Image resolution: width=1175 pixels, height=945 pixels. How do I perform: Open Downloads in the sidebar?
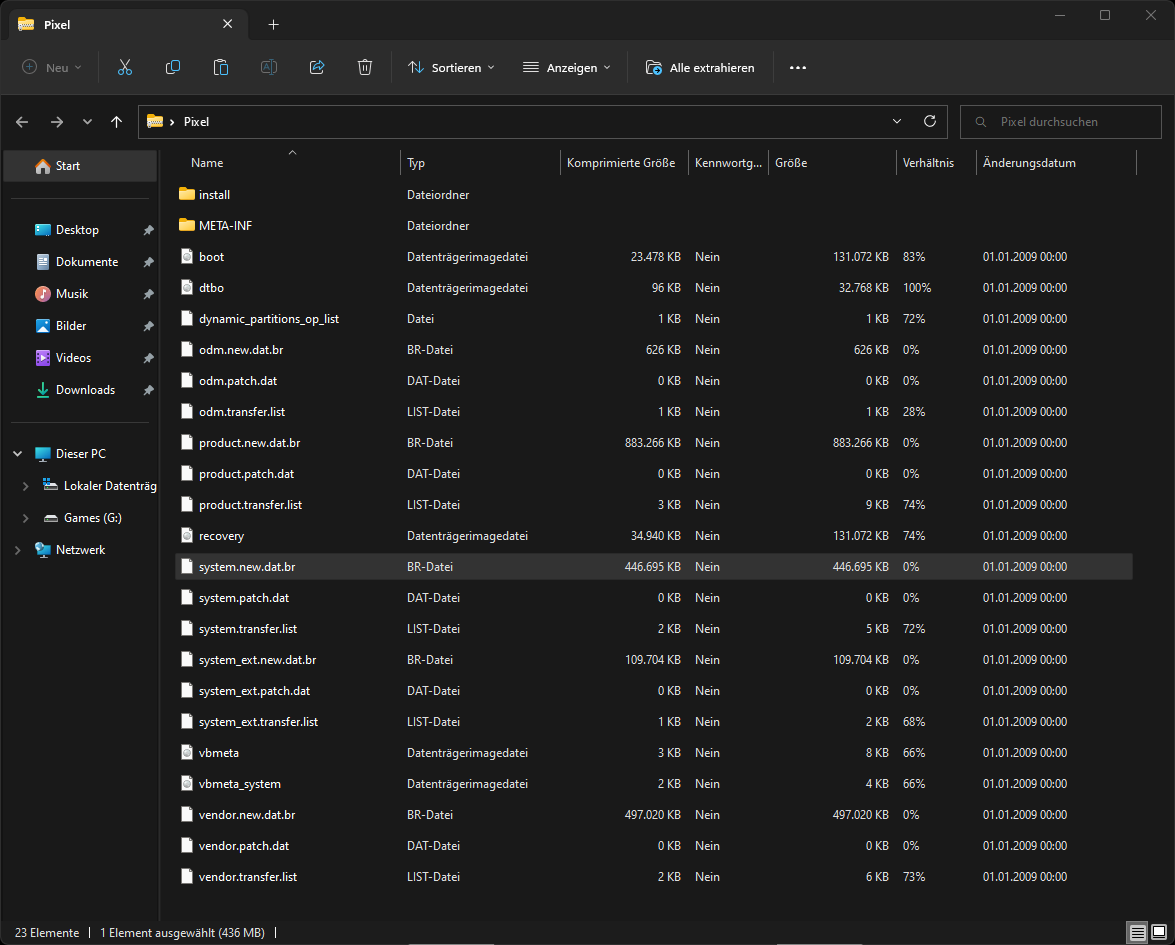[85, 390]
